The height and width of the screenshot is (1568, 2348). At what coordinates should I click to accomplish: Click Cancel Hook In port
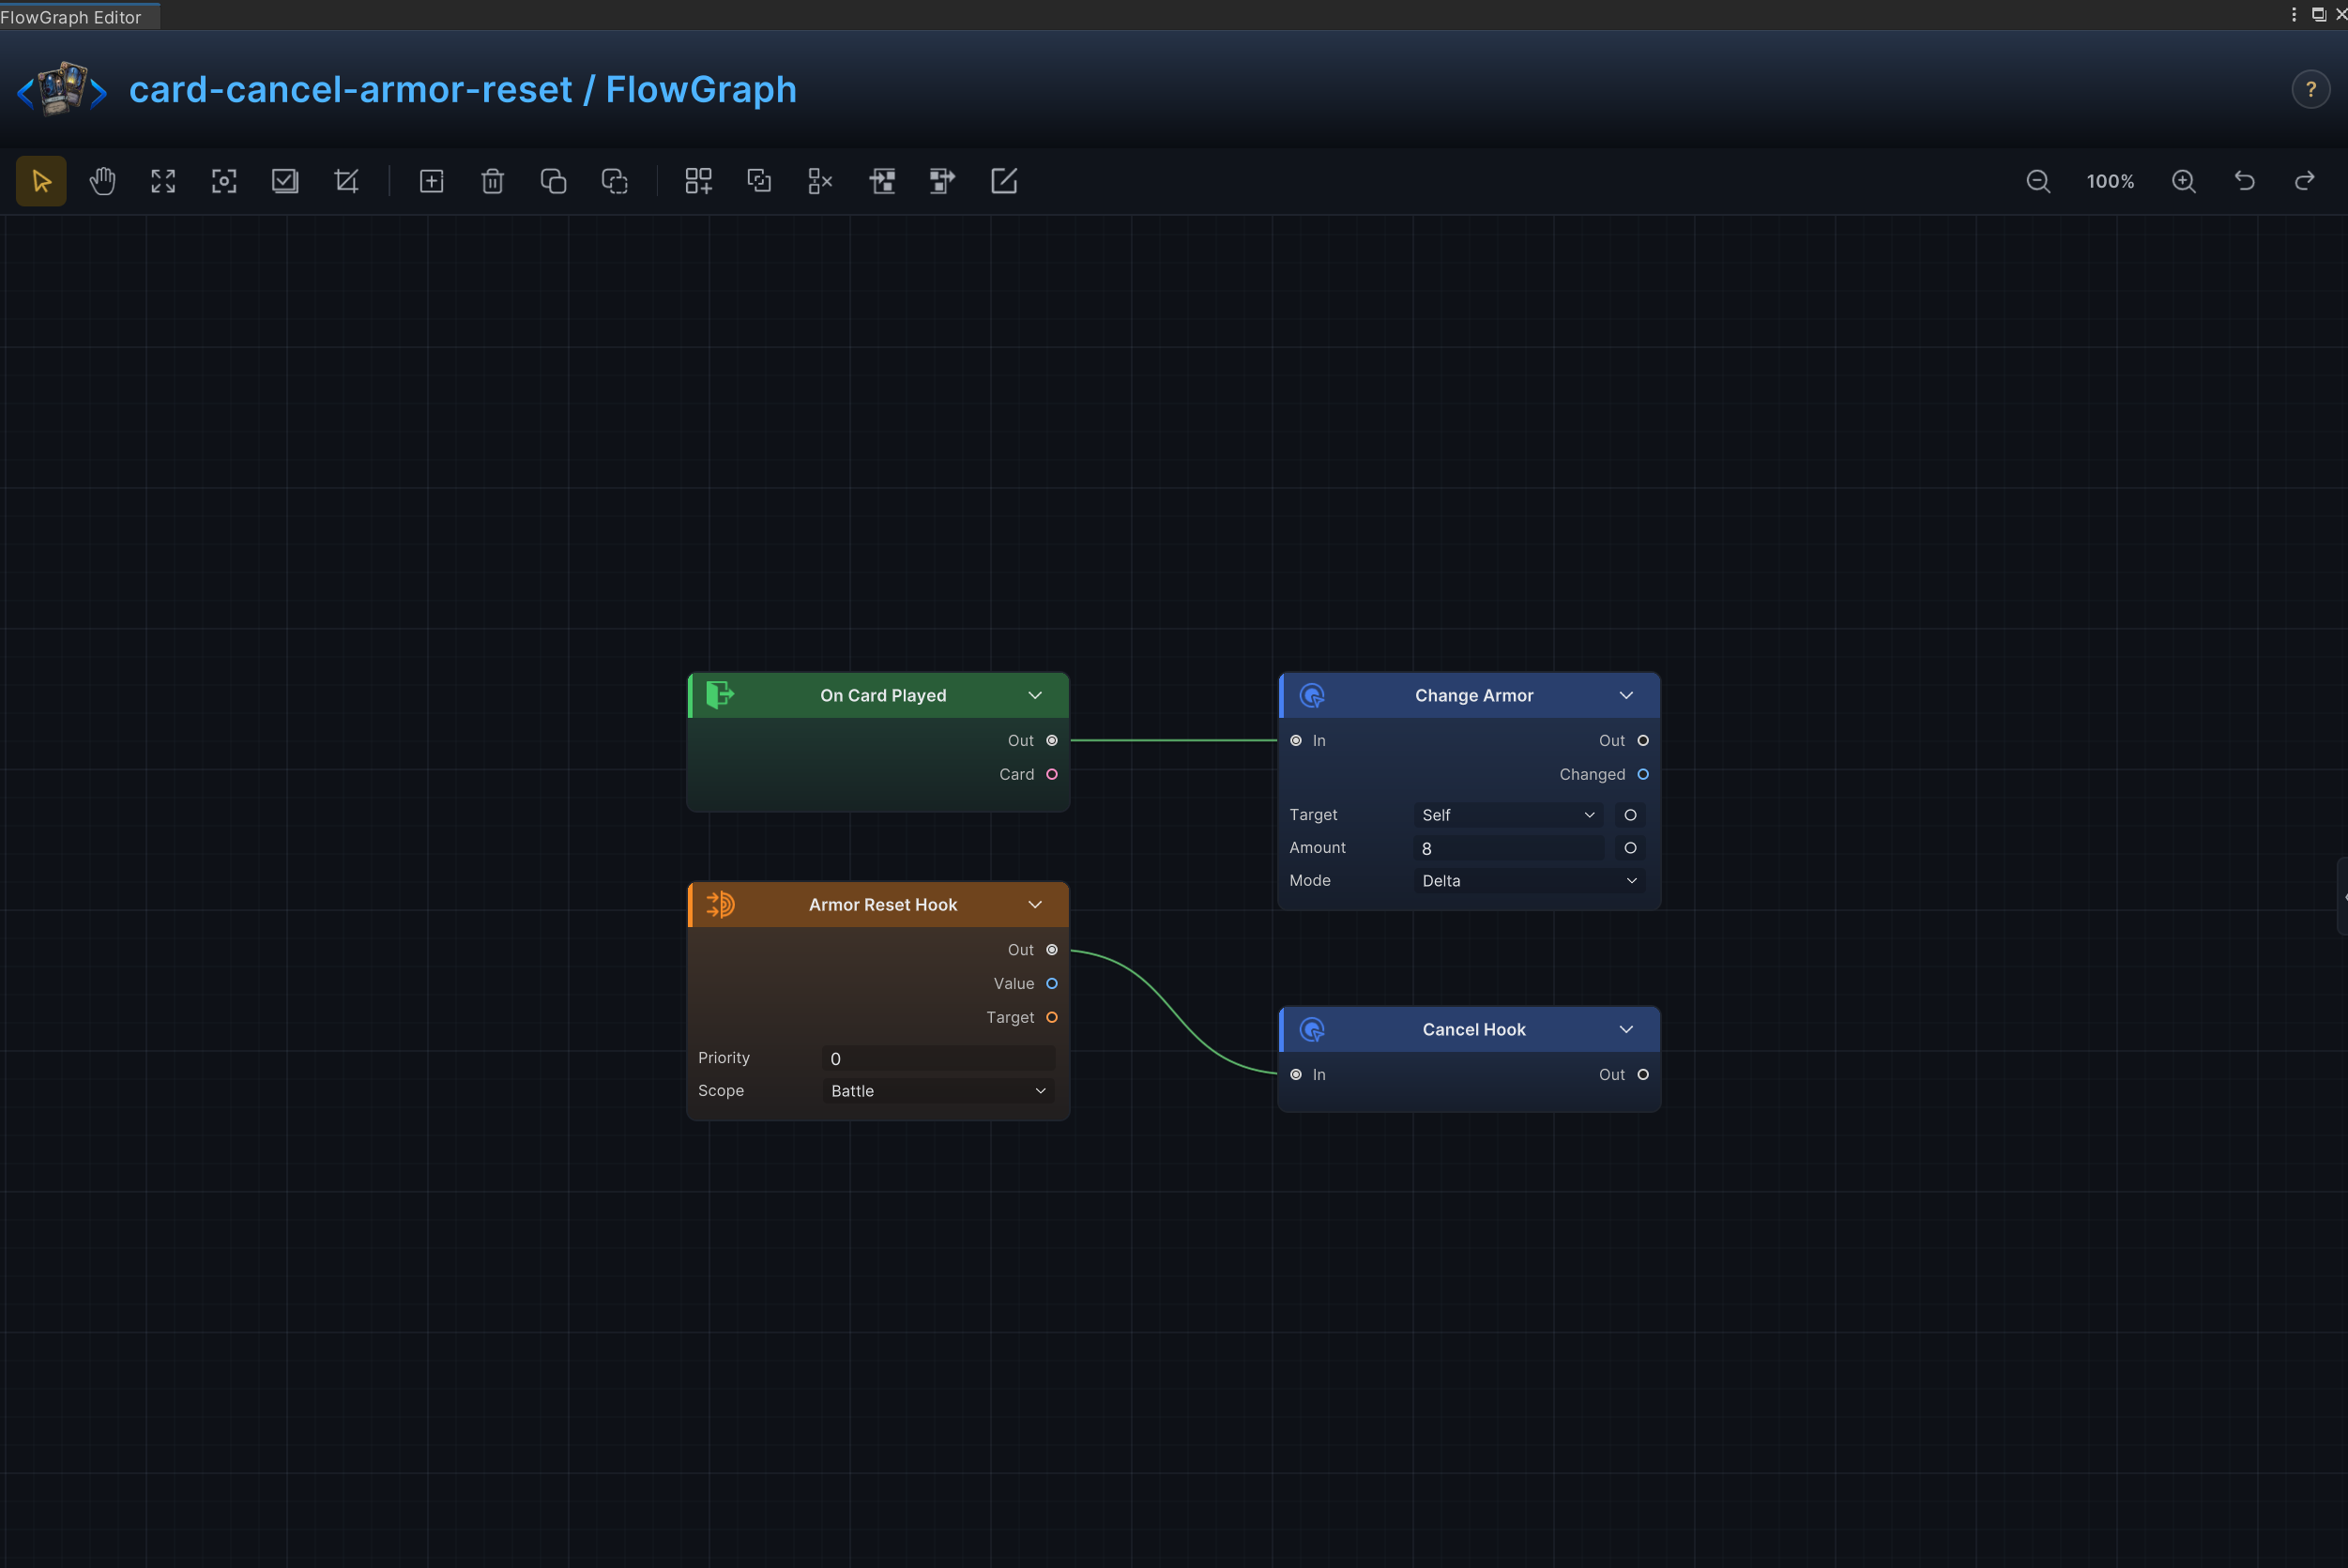(x=1296, y=1075)
